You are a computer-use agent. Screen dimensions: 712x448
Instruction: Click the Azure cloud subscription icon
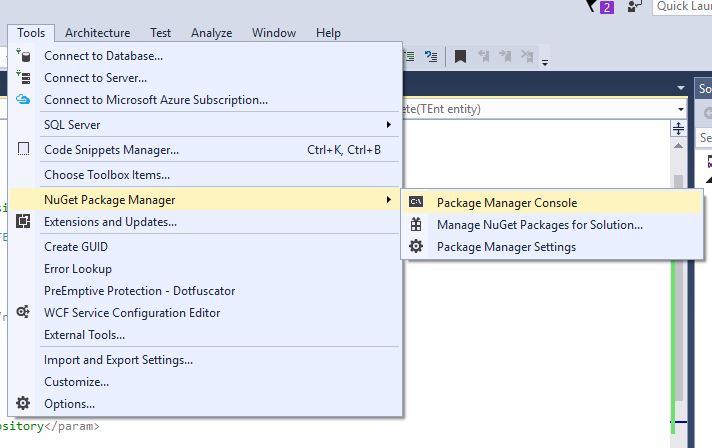click(x=24, y=100)
